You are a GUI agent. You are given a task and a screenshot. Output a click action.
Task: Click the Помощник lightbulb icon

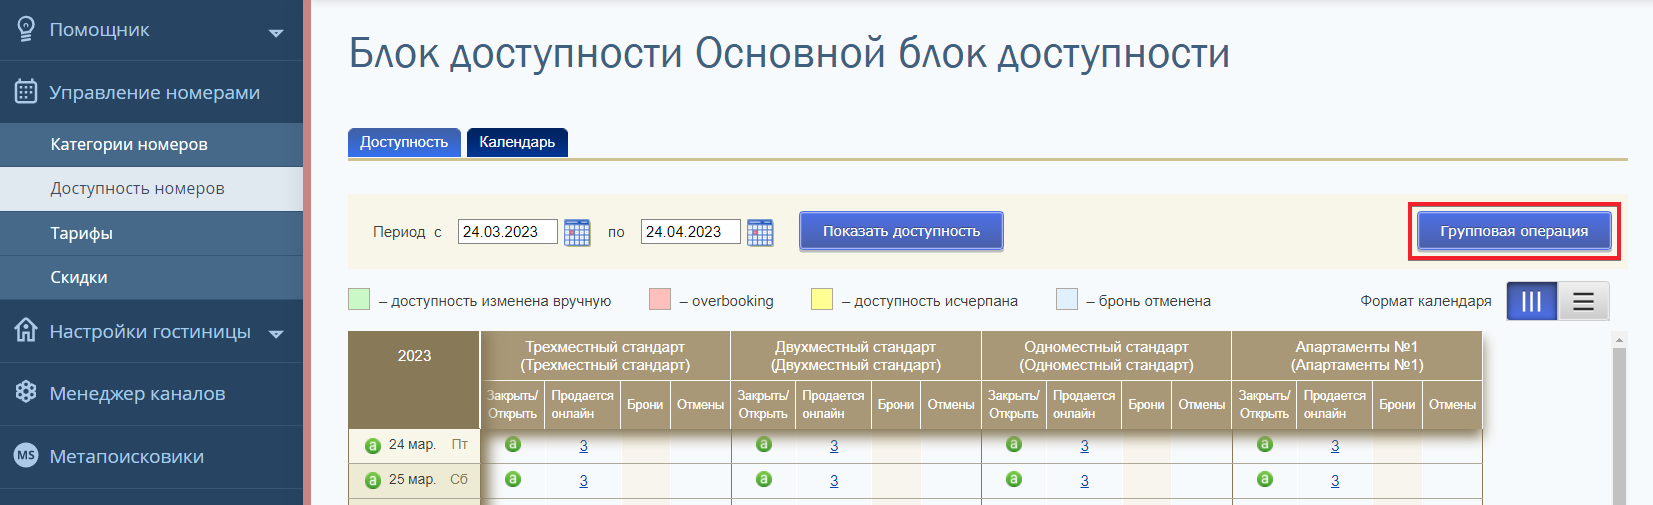pos(26,29)
